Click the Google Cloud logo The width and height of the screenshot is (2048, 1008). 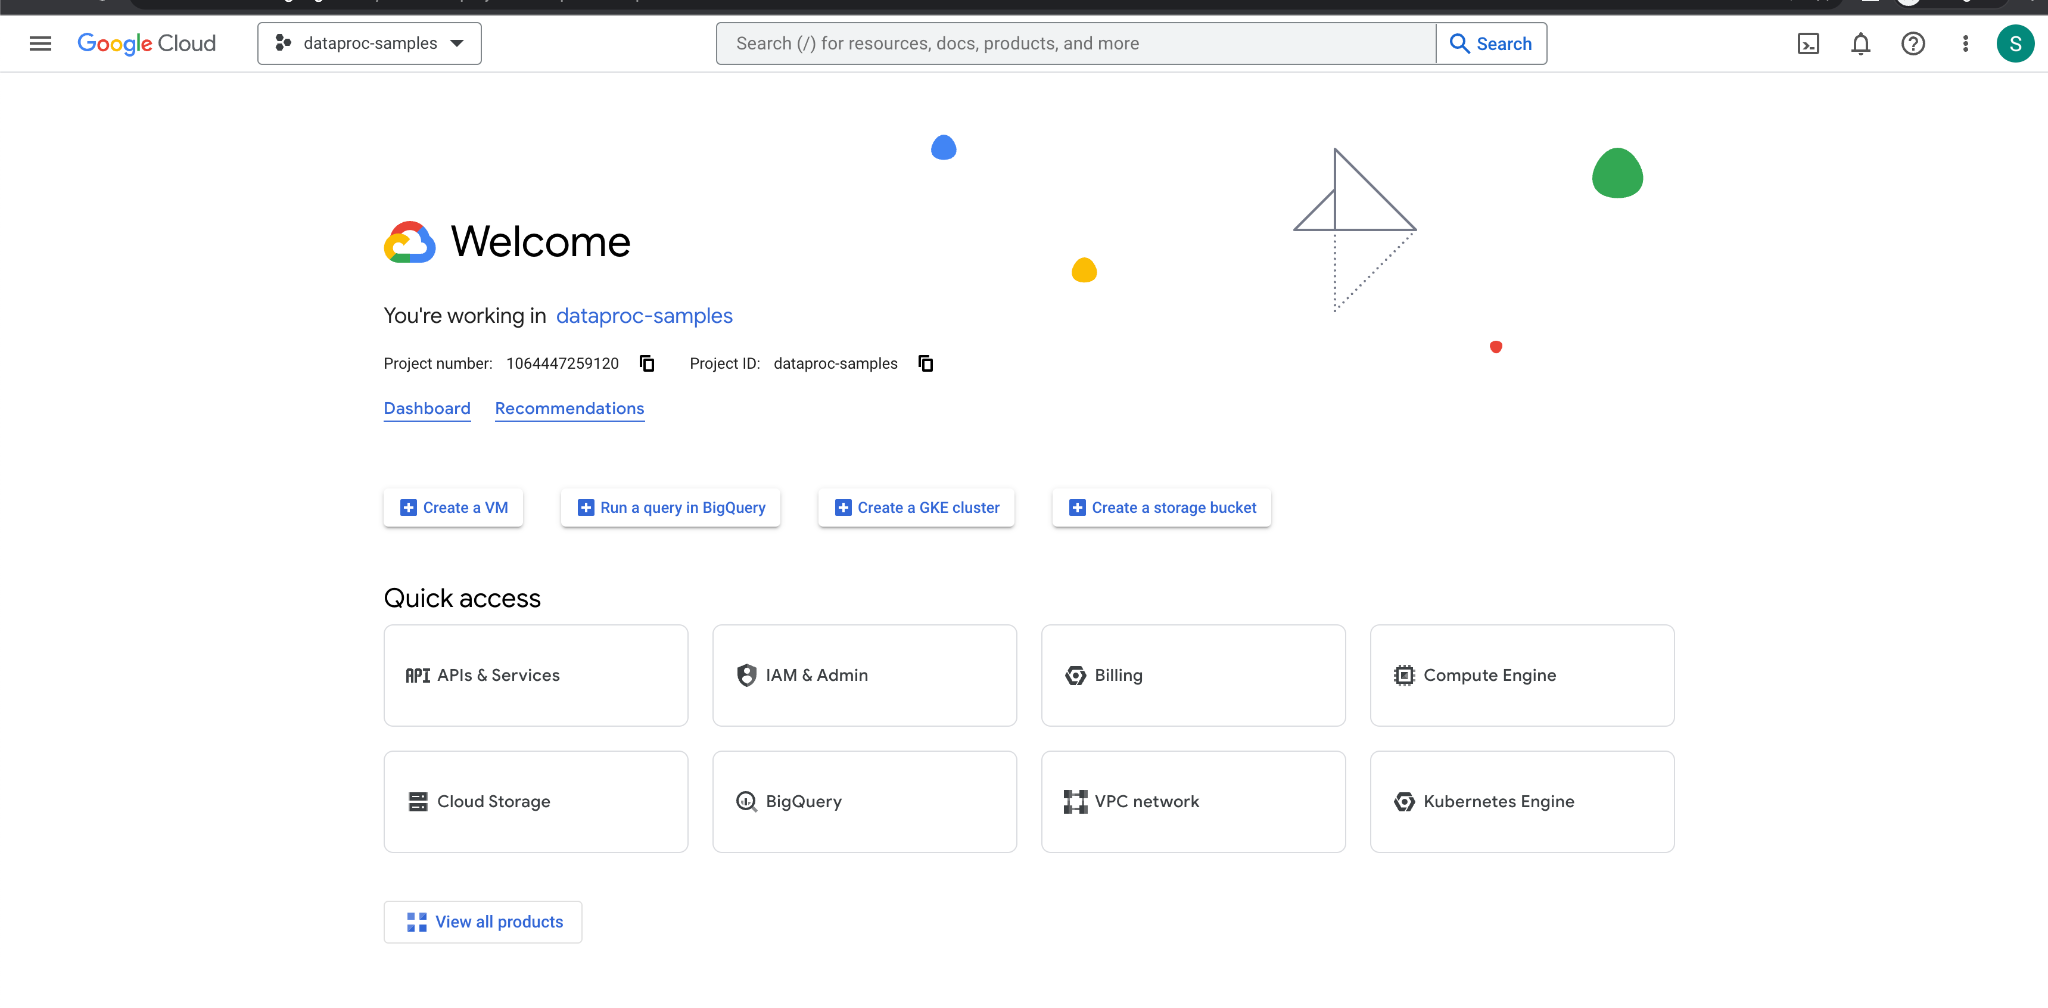147,43
